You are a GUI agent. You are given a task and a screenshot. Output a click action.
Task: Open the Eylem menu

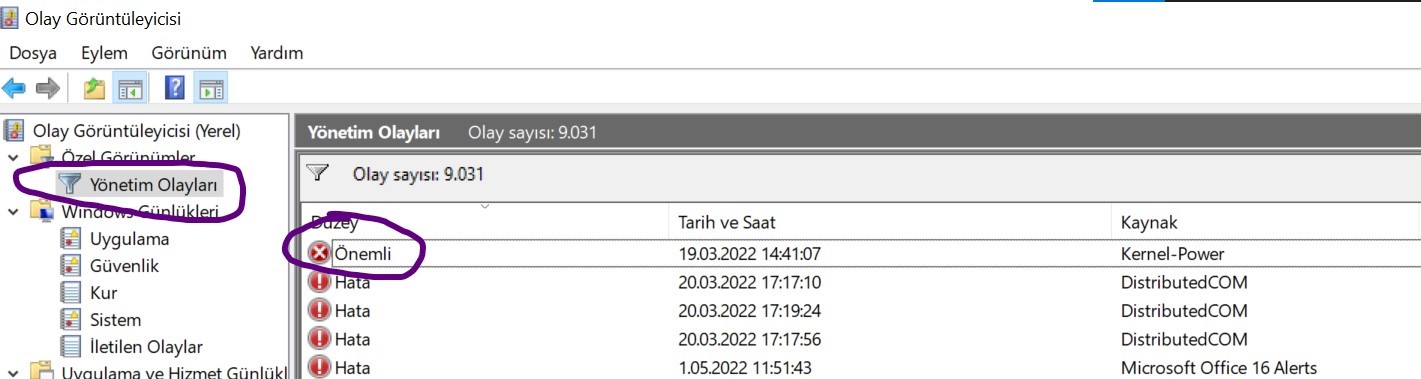tap(104, 53)
